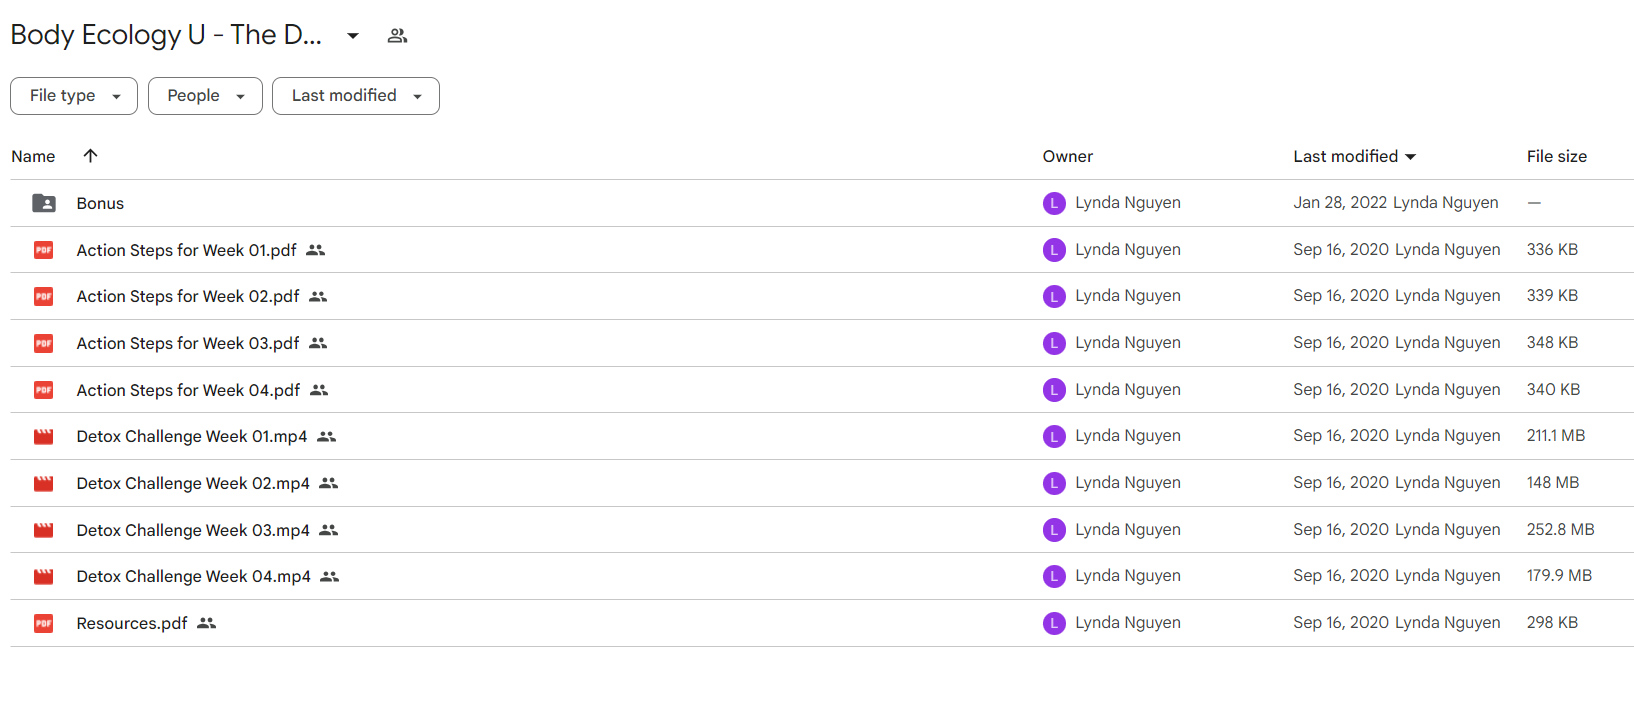Image resolution: width=1634 pixels, height=722 pixels.
Task: Click the 348 KB file size
Action: tap(1552, 342)
